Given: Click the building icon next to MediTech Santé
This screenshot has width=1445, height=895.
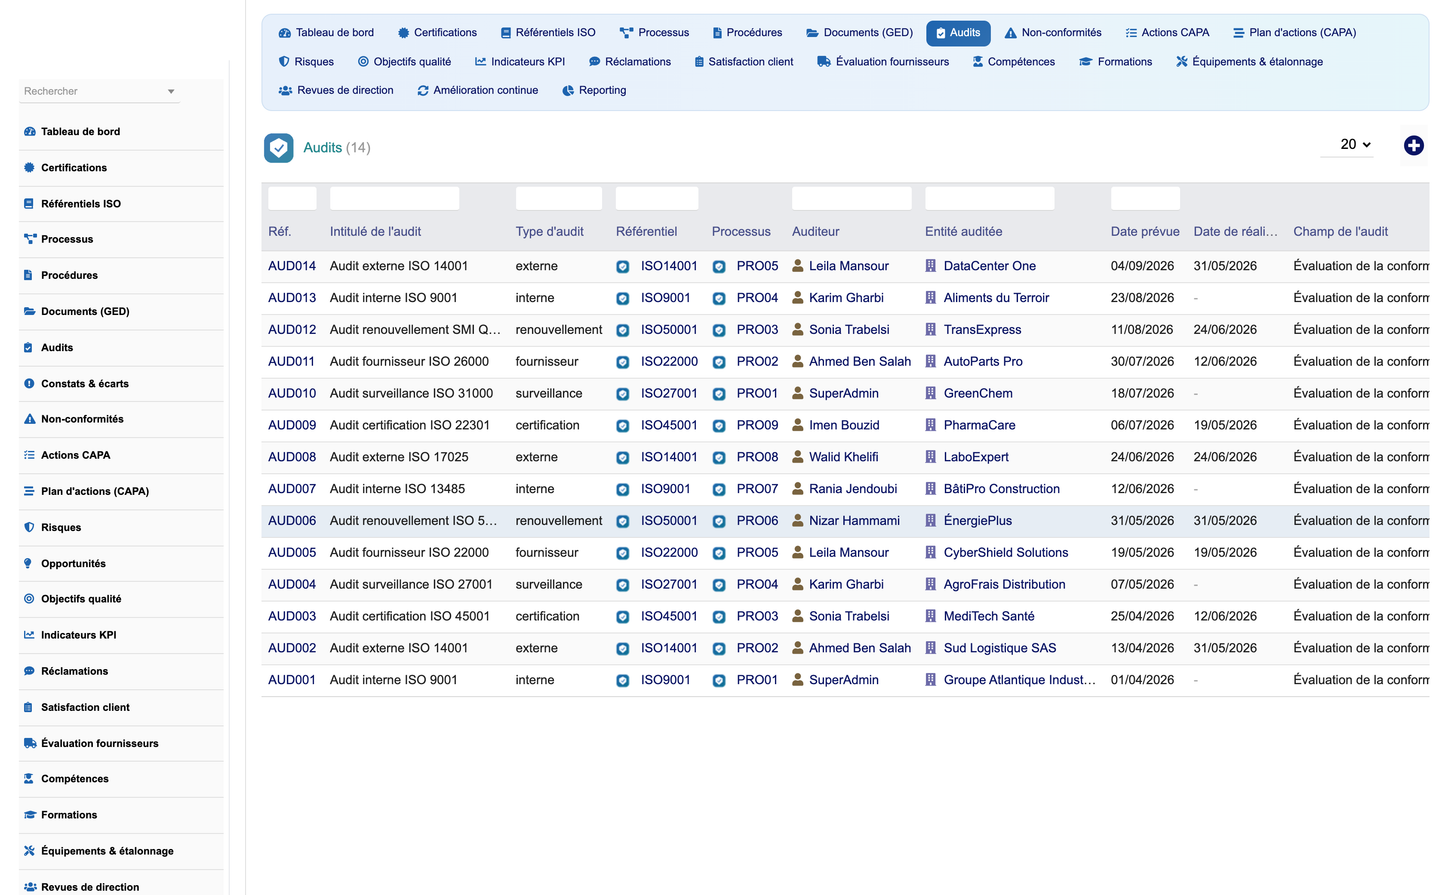Looking at the screenshot, I should pos(931,617).
